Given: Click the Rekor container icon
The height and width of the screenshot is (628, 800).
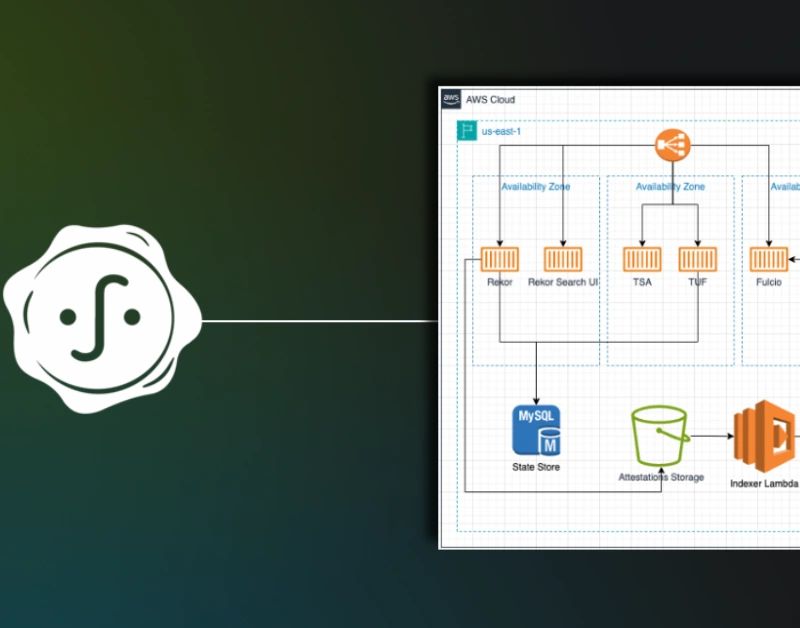Looking at the screenshot, I should click(x=499, y=259).
